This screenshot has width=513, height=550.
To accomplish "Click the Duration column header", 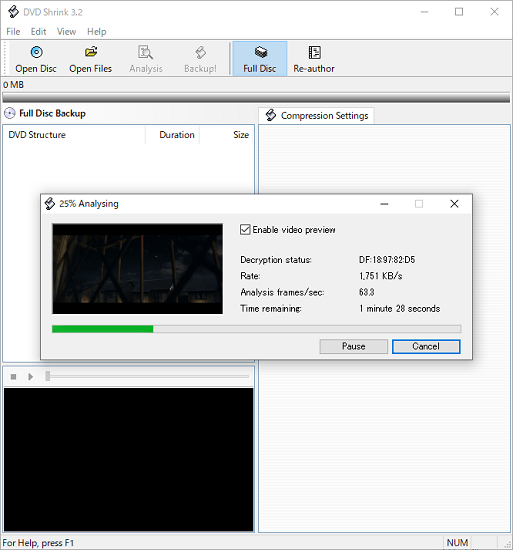I will [173, 135].
